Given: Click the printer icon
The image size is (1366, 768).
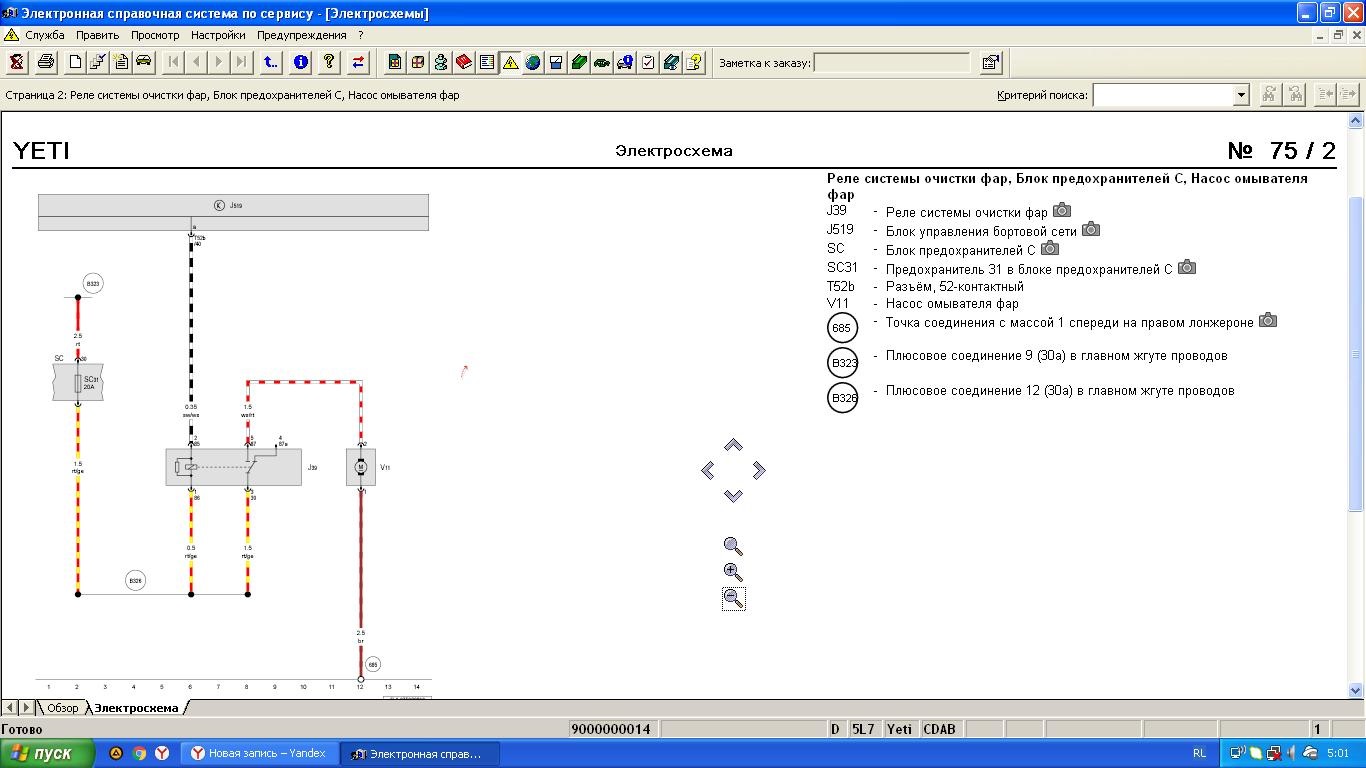Looking at the screenshot, I should [x=45, y=62].
